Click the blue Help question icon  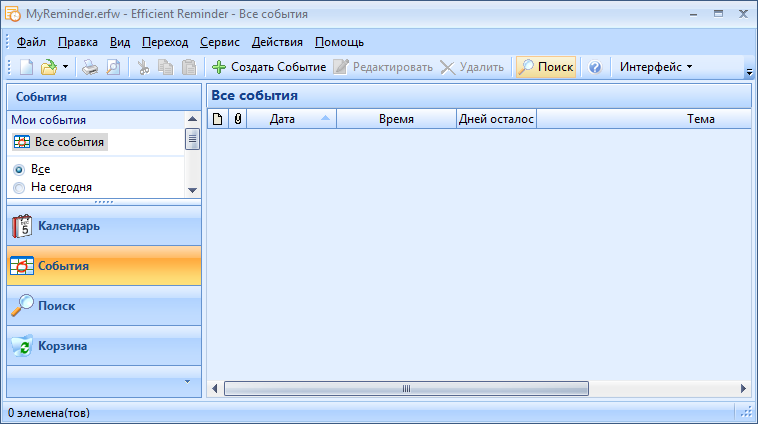(595, 67)
